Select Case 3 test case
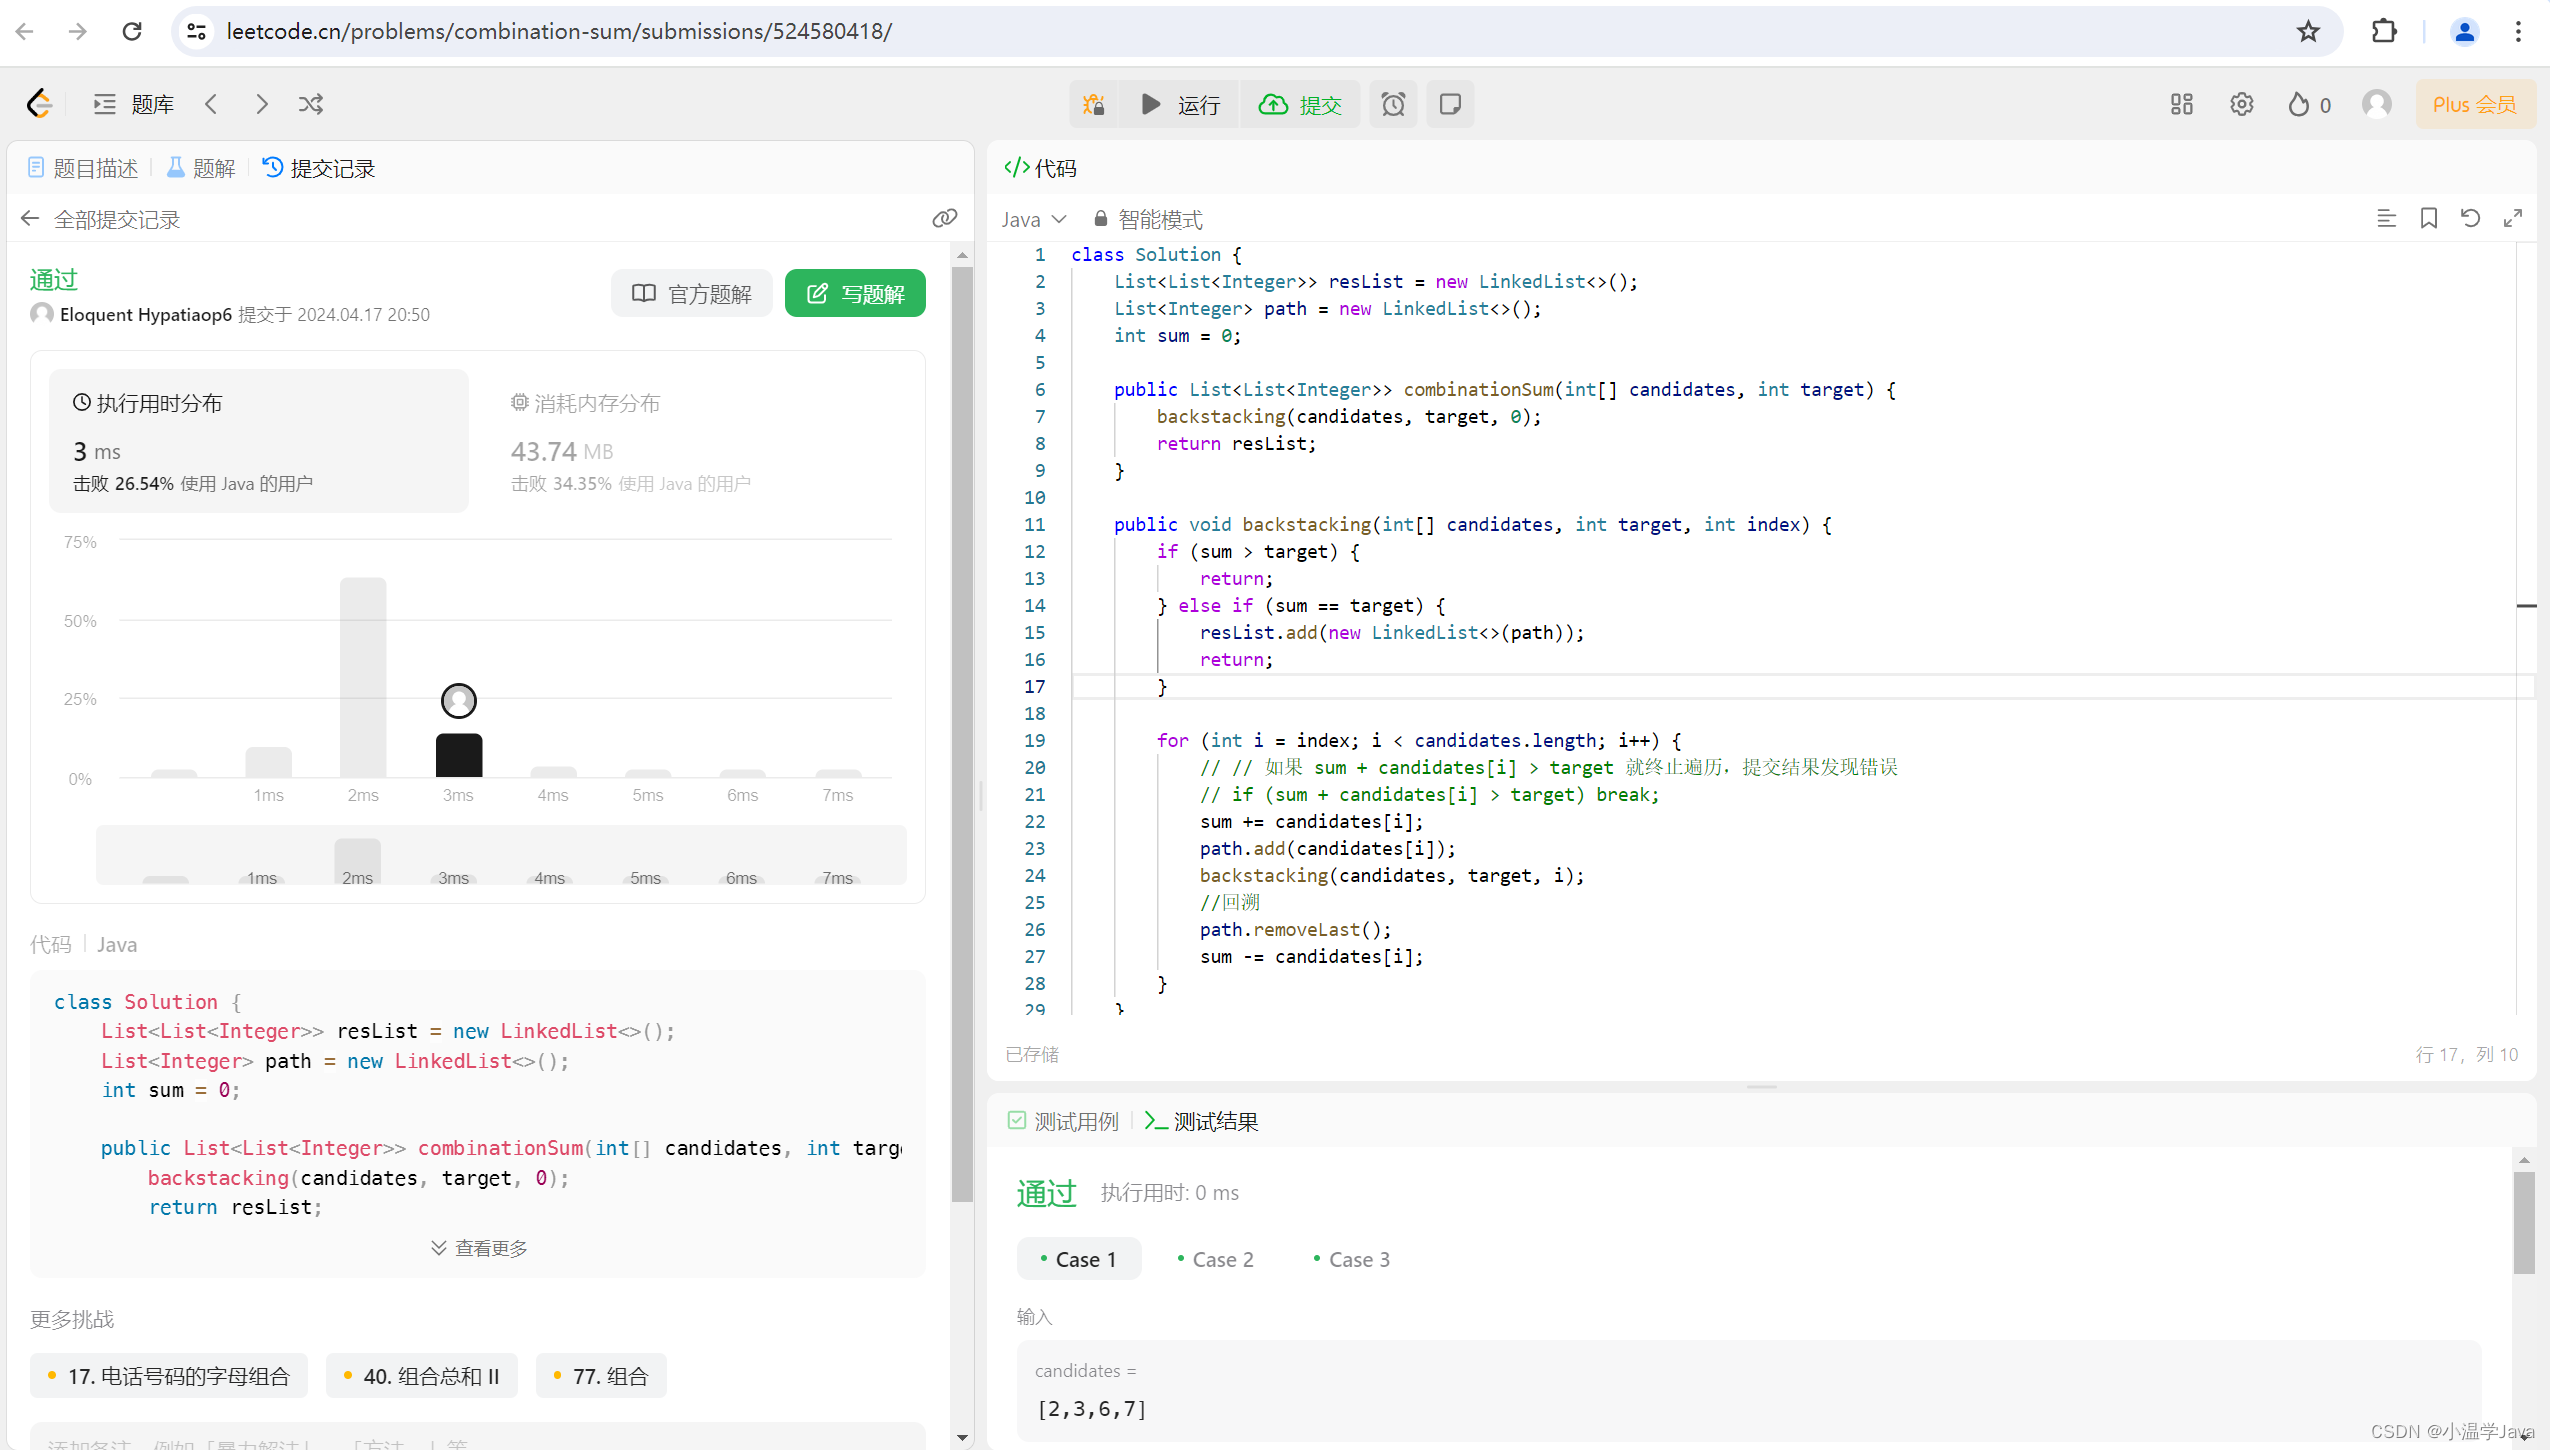 tap(1352, 1259)
